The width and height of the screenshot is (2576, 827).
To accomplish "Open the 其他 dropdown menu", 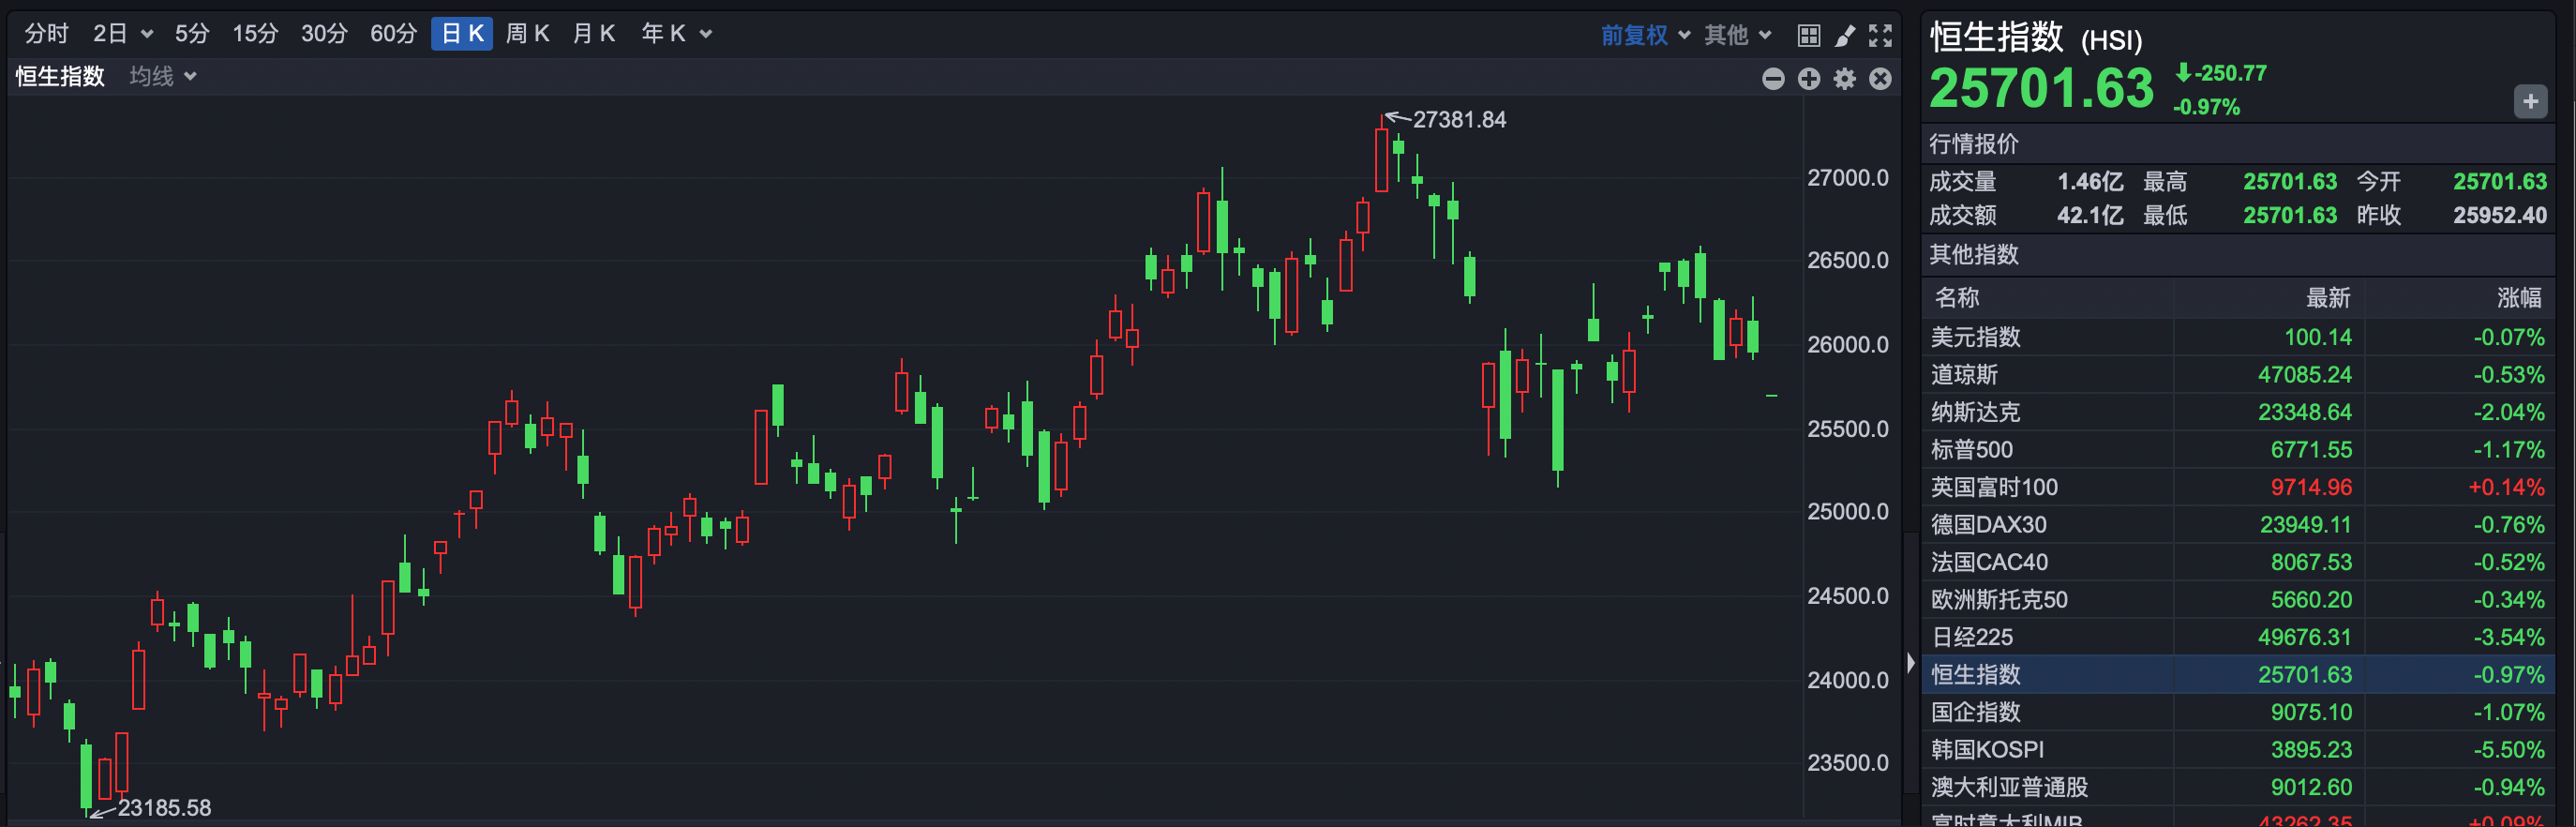I will (x=1737, y=35).
